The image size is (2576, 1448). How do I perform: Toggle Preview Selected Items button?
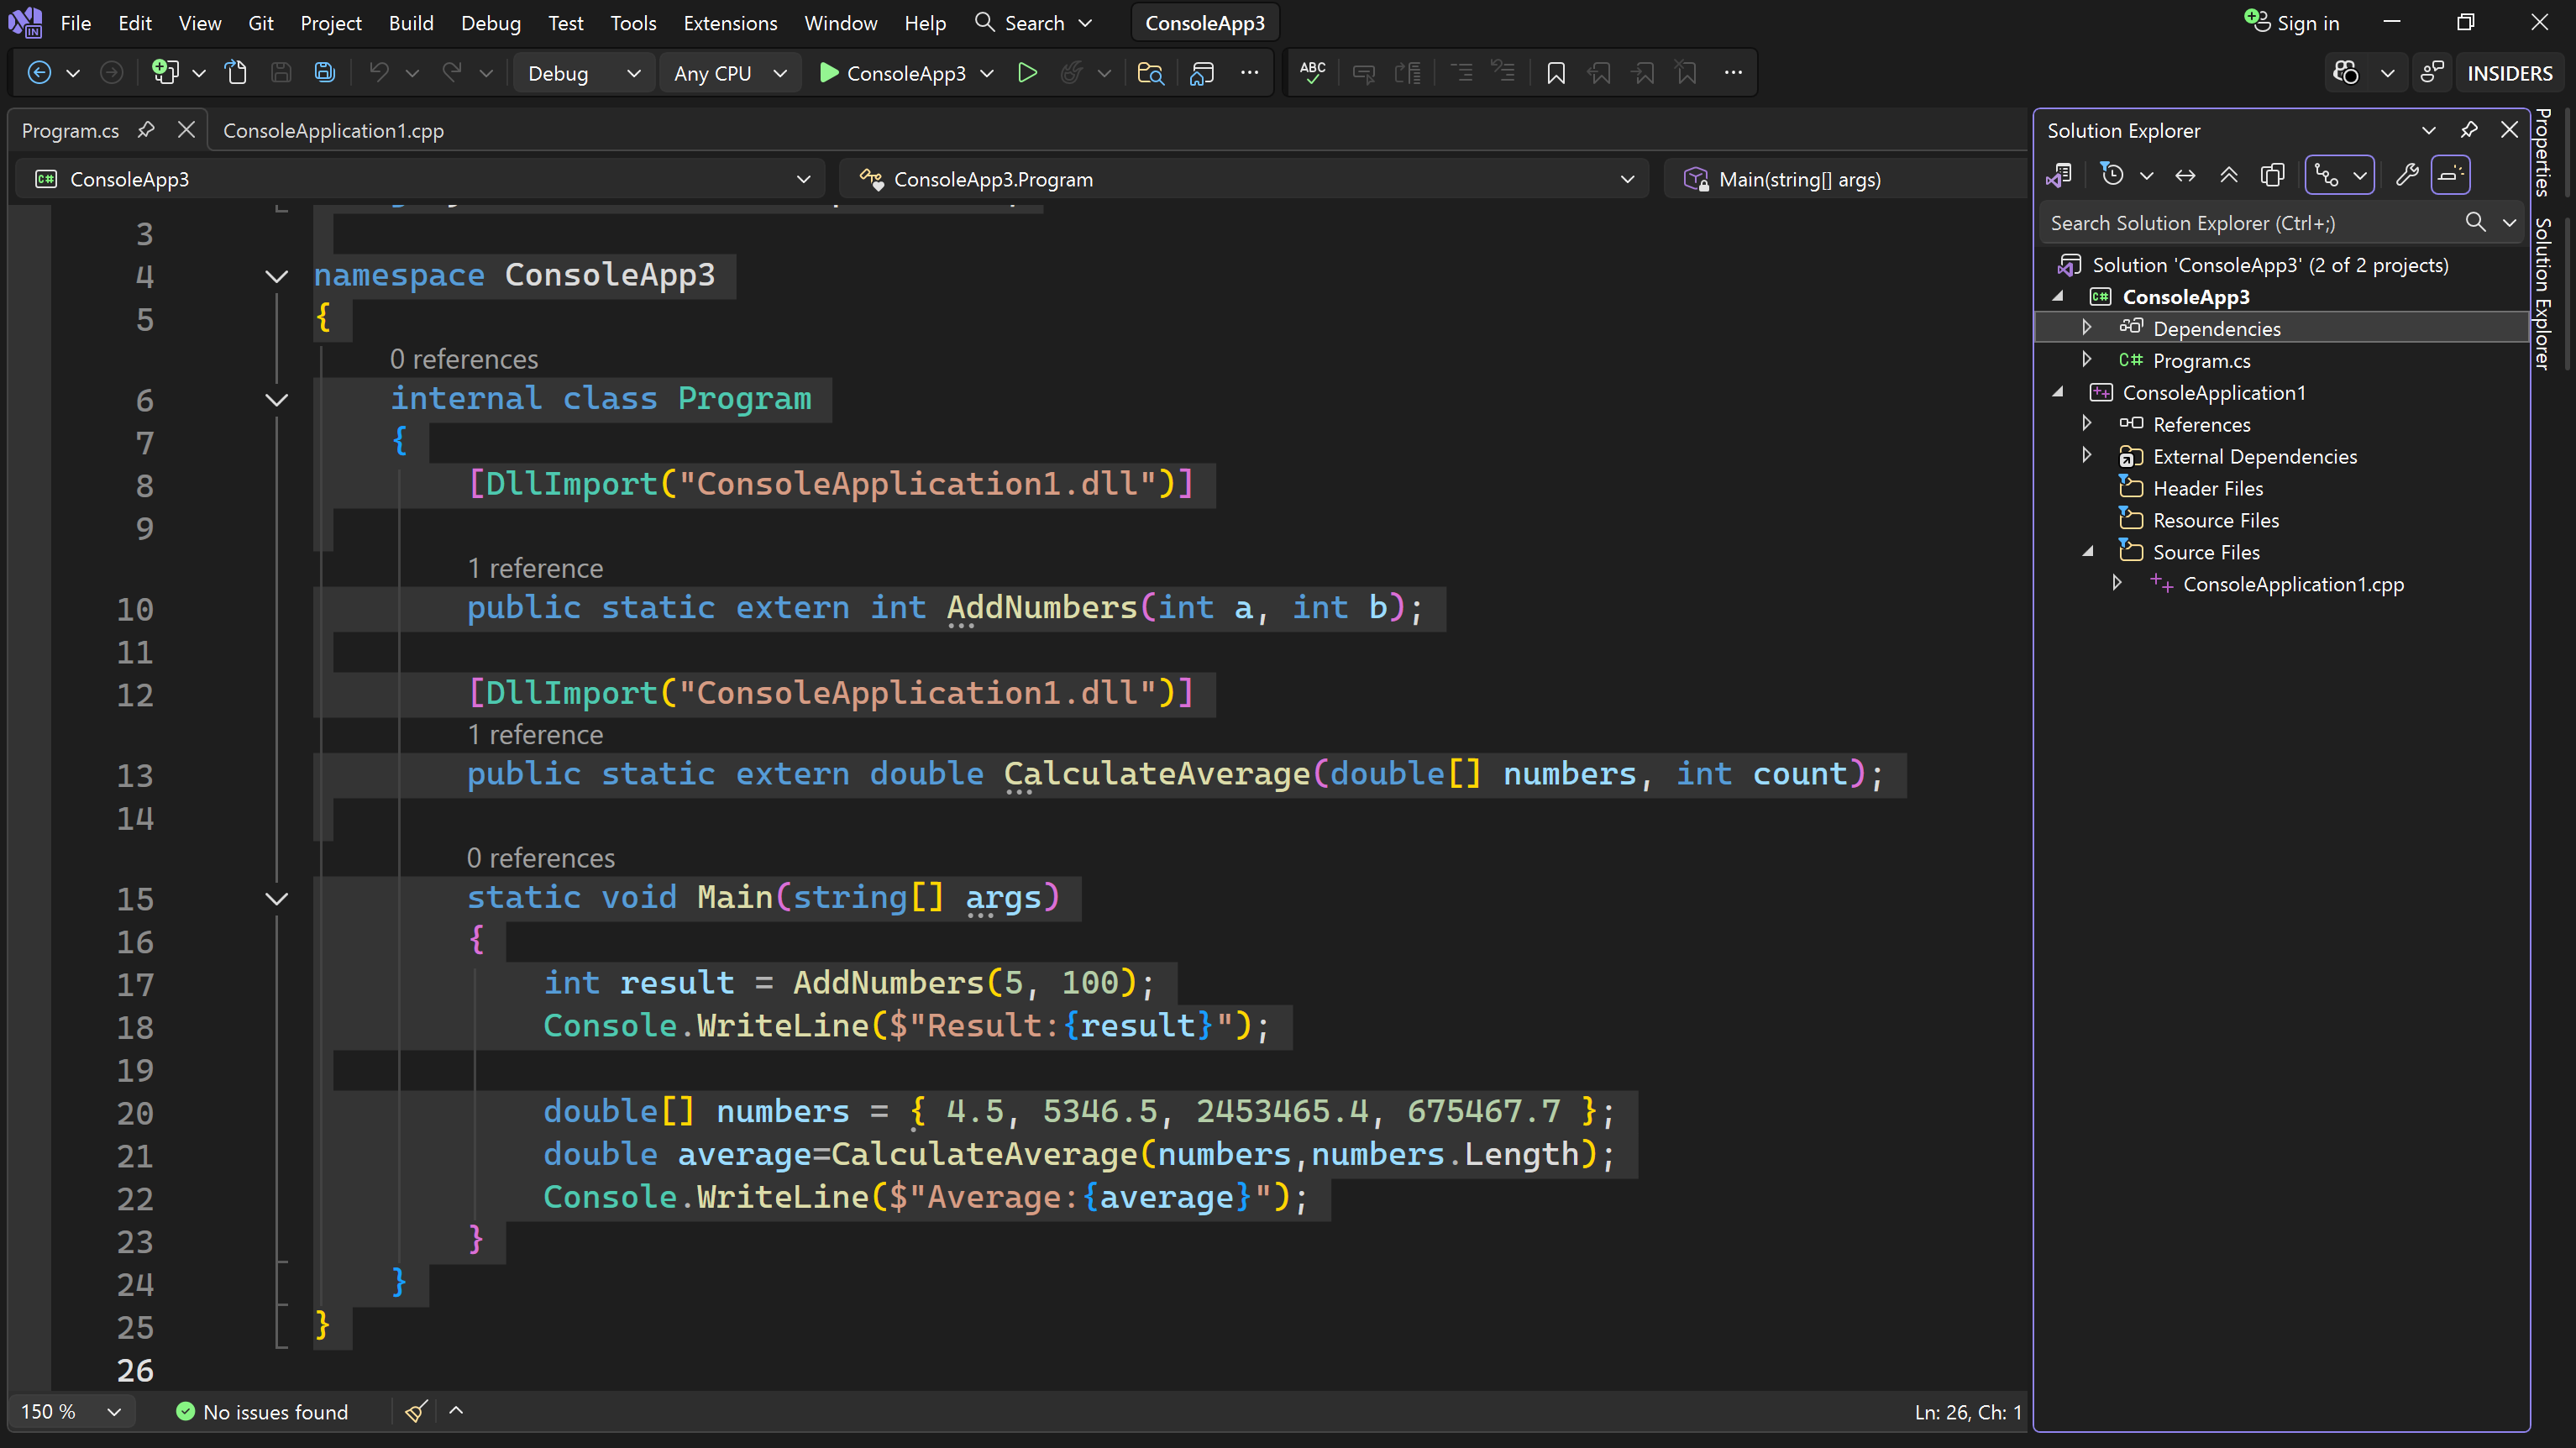[x=2450, y=176]
